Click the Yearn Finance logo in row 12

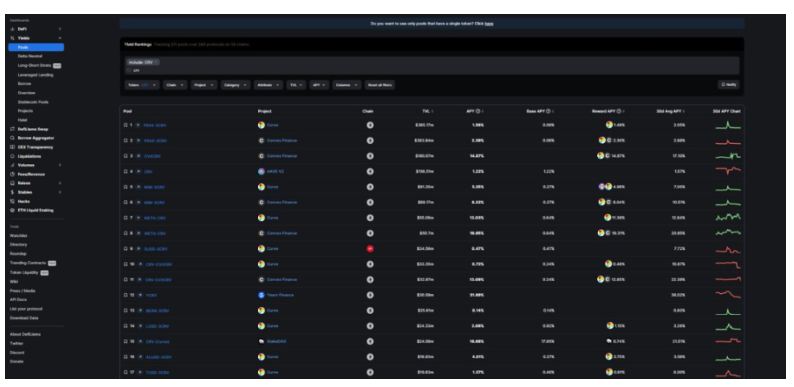click(261, 295)
